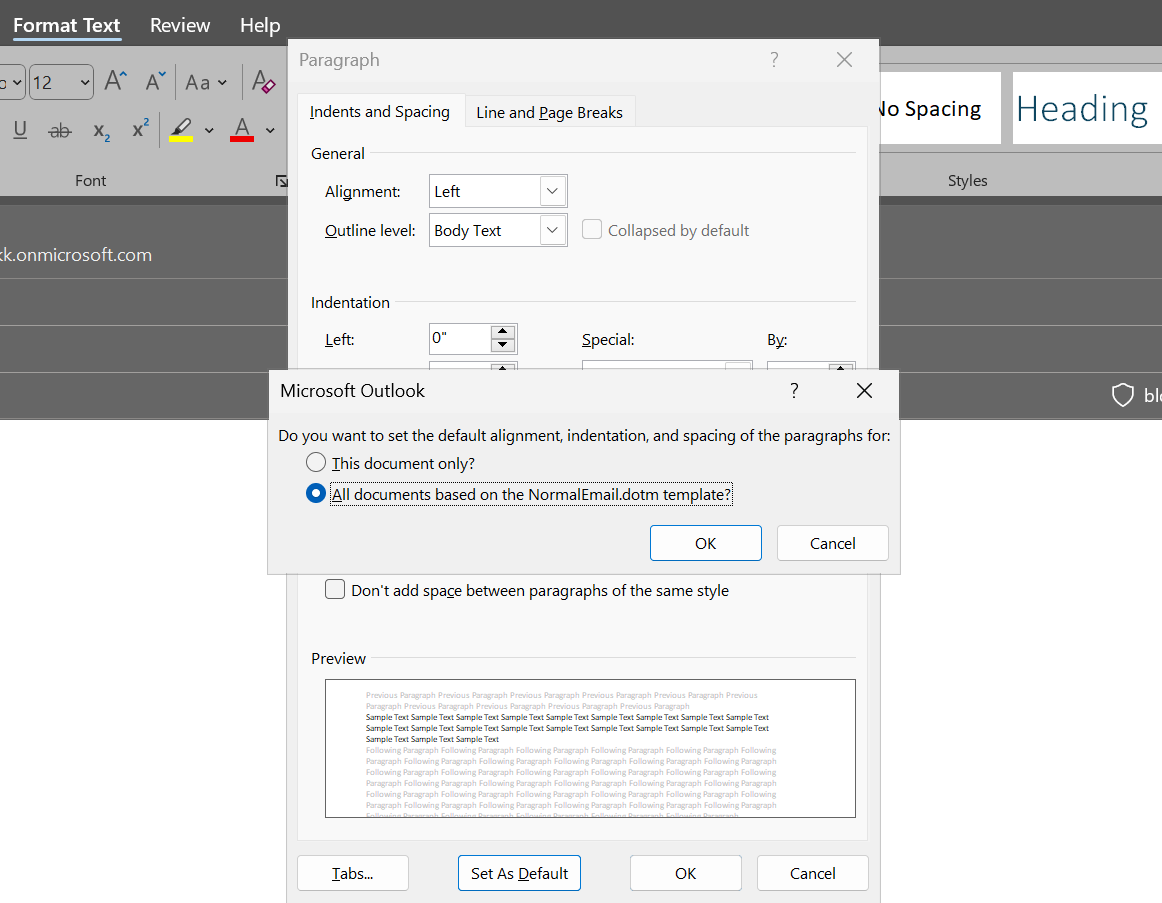1162x903 pixels.
Task: Decrease Left indentation with down spinner
Action: (x=502, y=344)
